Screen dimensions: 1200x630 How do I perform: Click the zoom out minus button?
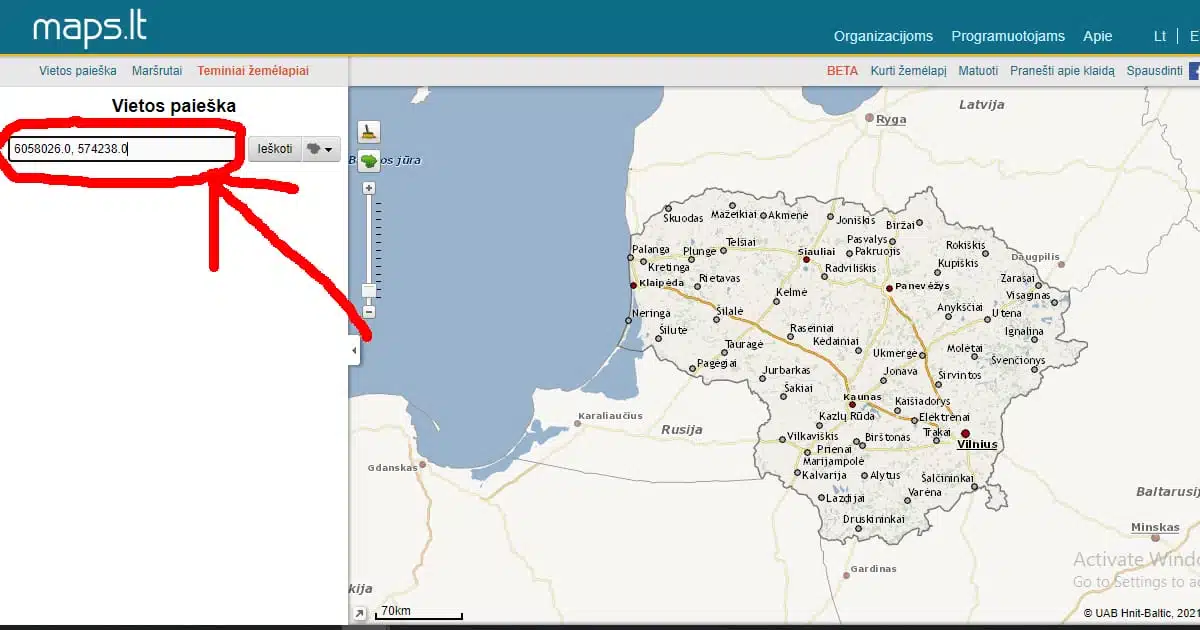click(369, 311)
